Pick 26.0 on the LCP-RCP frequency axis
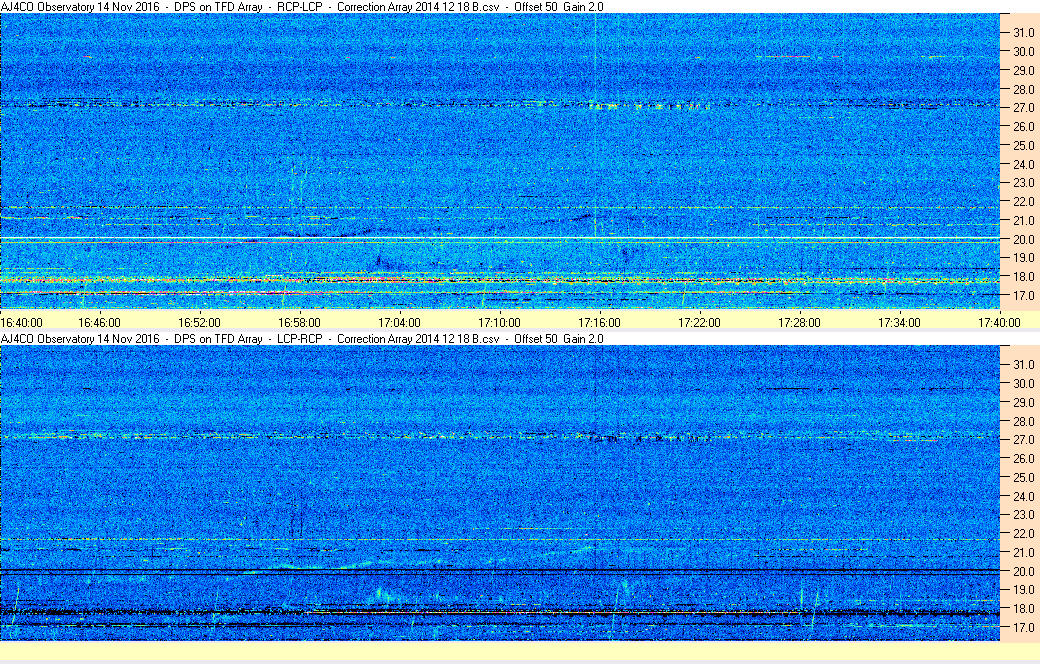 tap(1023, 458)
